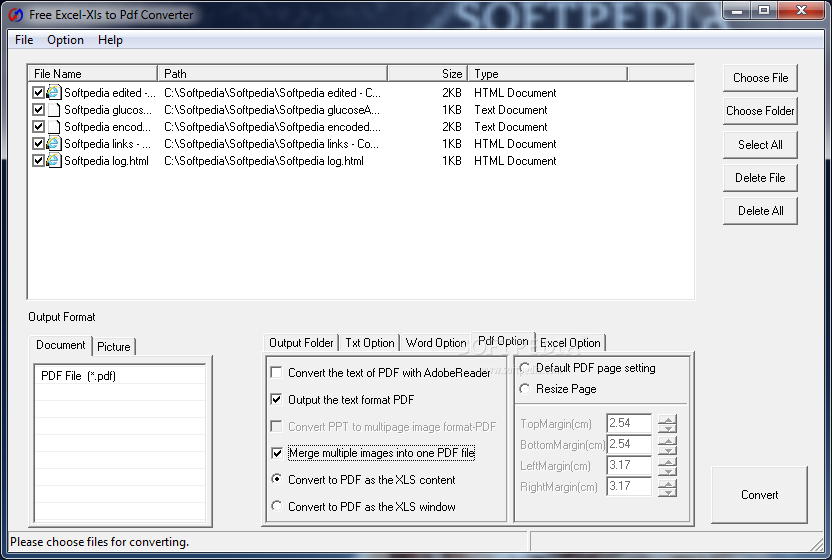
Task: Open the Option menu
Action: pyautogui.click(x=65, y=40)
